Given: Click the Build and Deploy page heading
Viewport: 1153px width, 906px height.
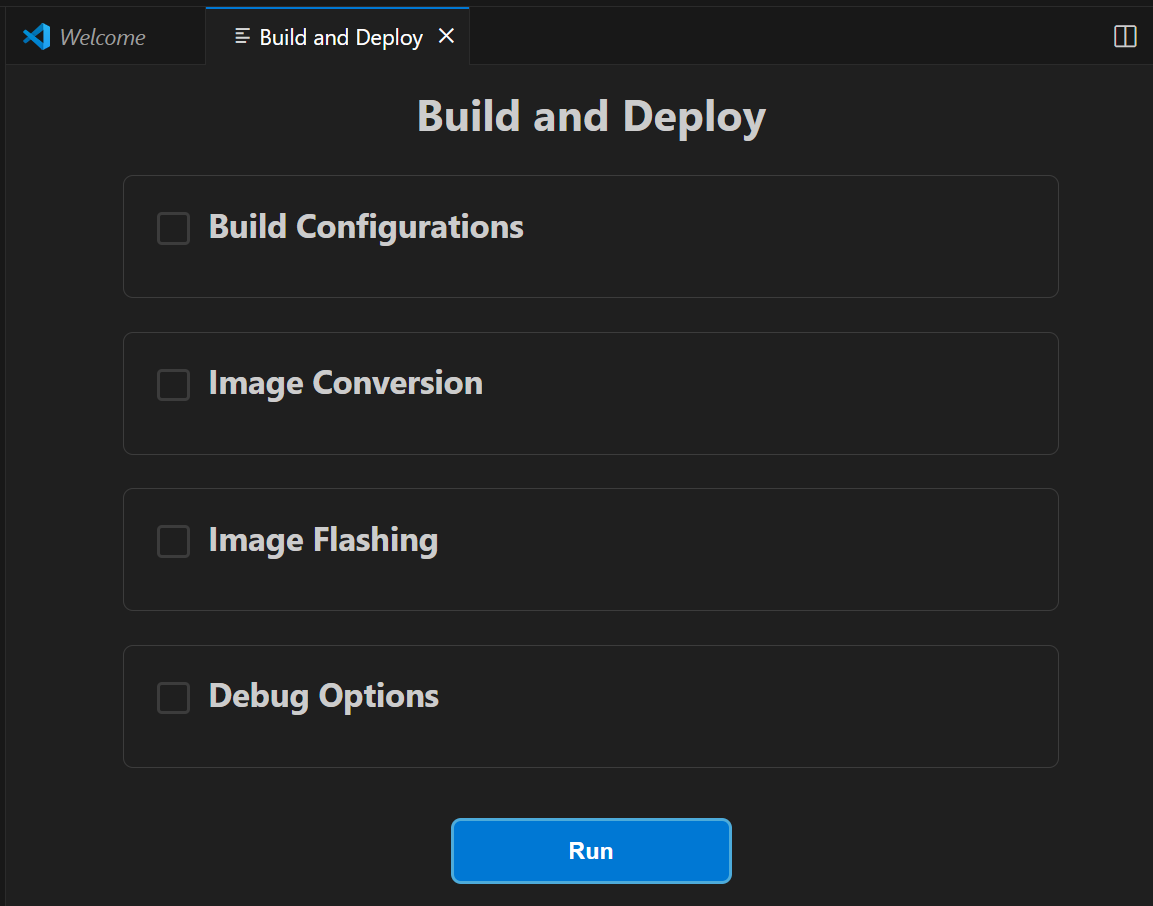Looking at the screenshot, I should pyautogui.click(x=591, y=116).
